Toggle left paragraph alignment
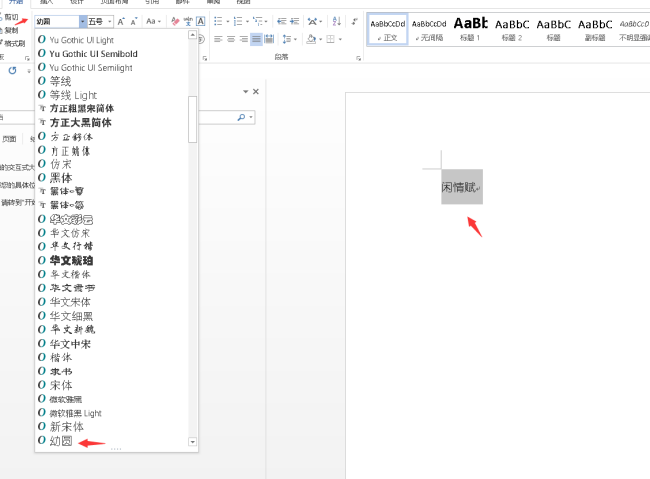This screenshot has width=650, height=479. (x=217, y=39)
